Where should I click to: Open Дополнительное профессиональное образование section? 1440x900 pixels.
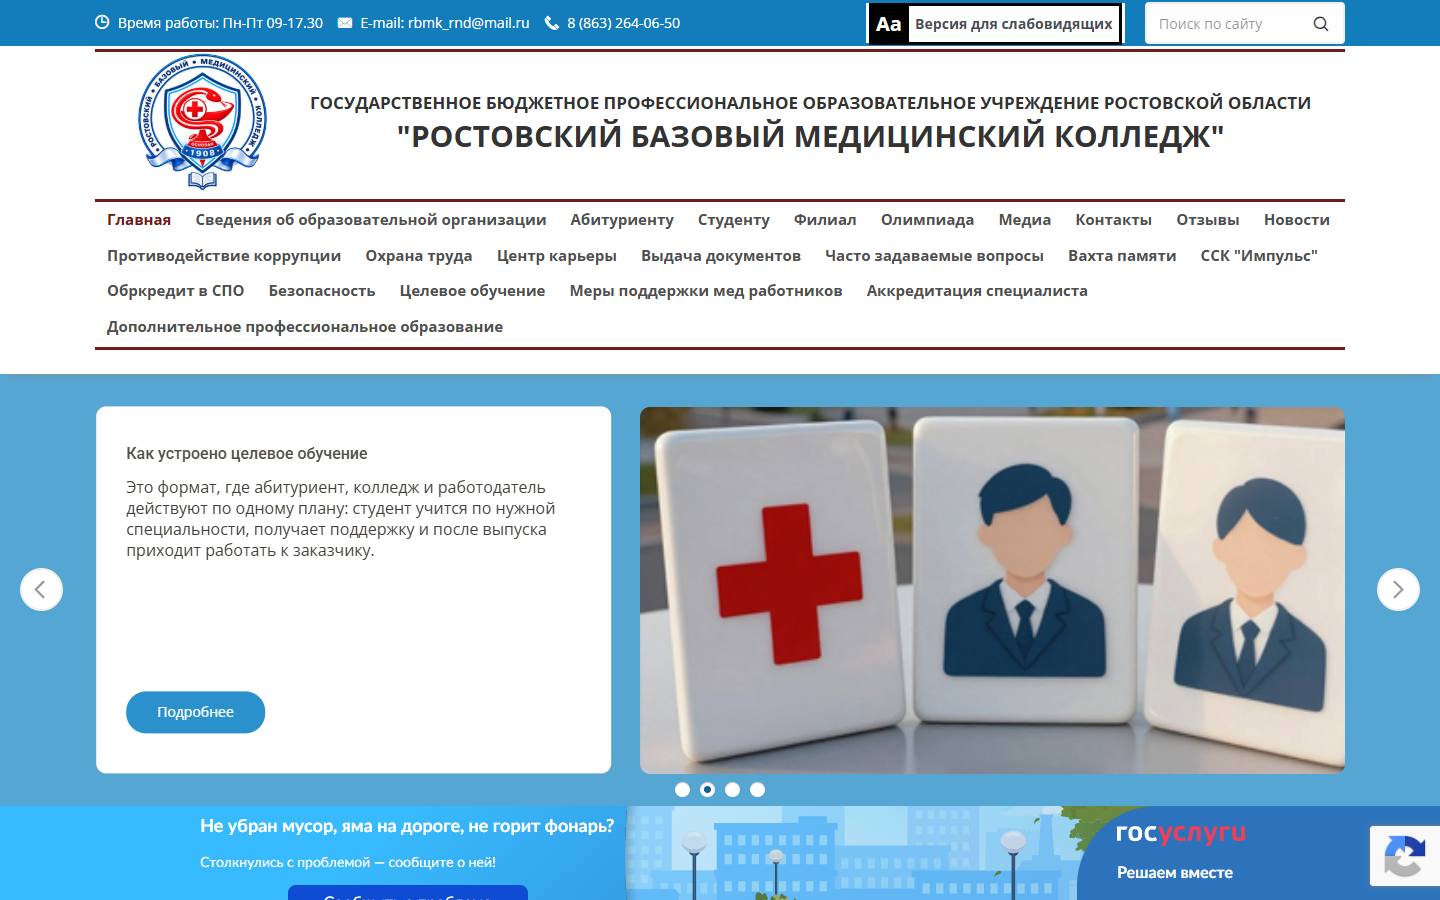click(x=305, y=327)
